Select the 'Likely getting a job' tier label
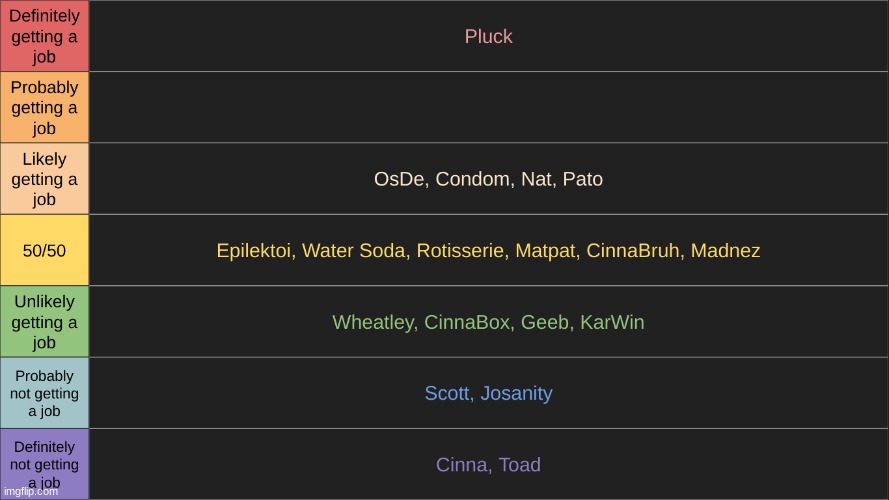 [44, 179]
